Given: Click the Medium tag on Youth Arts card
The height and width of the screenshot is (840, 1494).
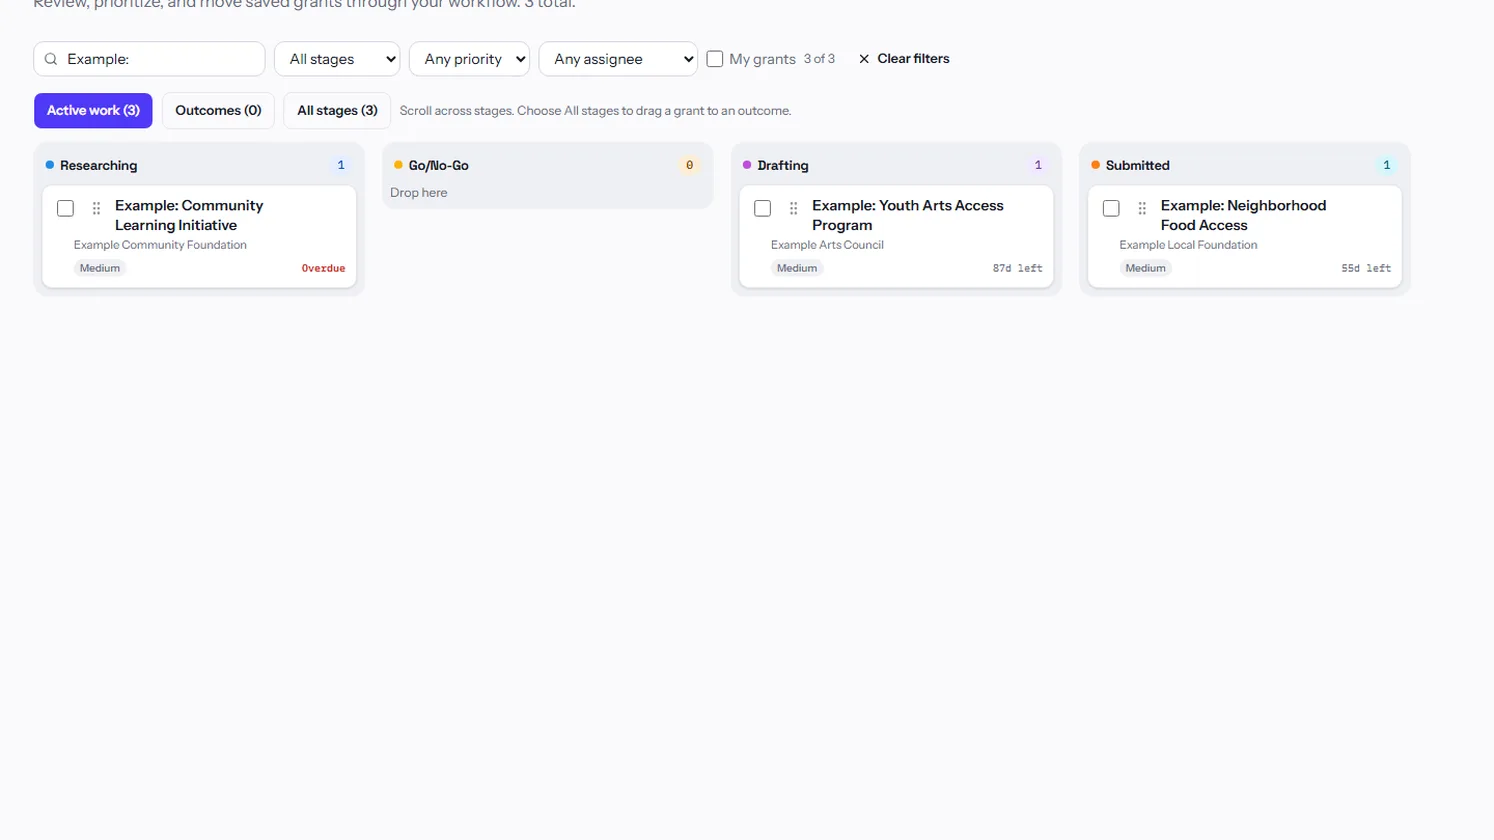Looking at the screenshot, I should pyautogui.click(x=797, y=268).
